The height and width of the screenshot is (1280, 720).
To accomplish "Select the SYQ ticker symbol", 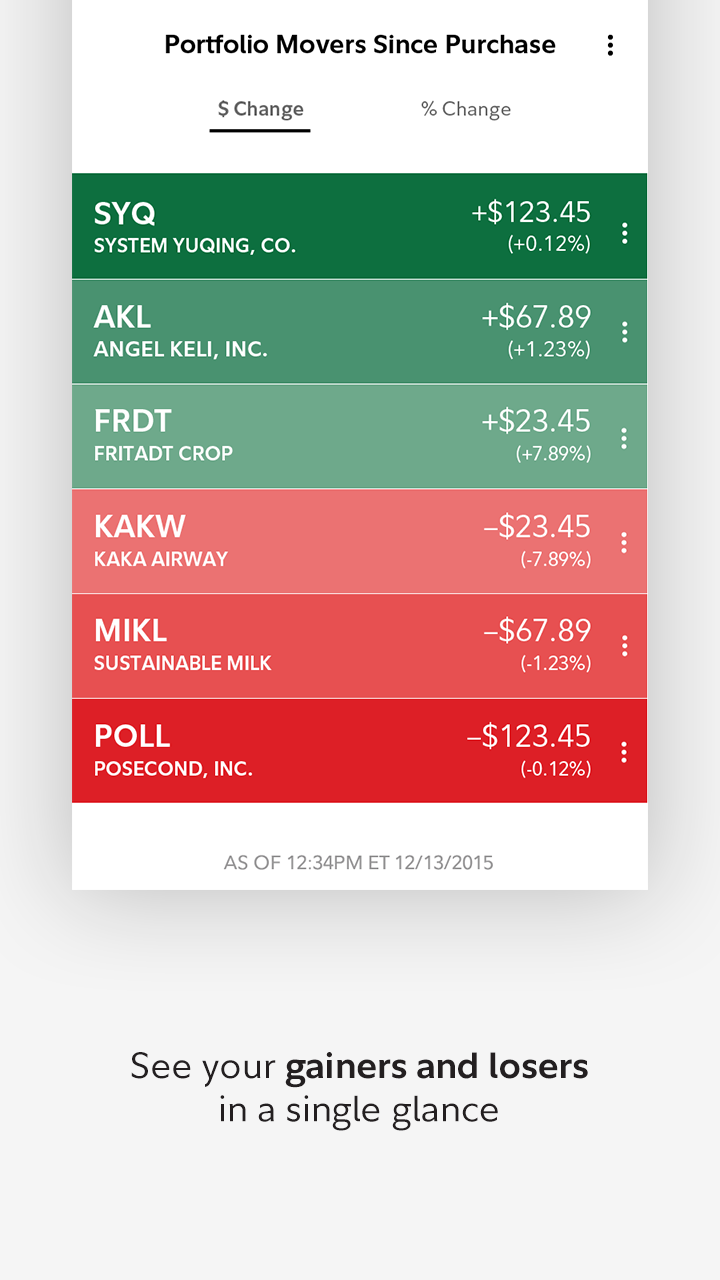I will point(125,213).
